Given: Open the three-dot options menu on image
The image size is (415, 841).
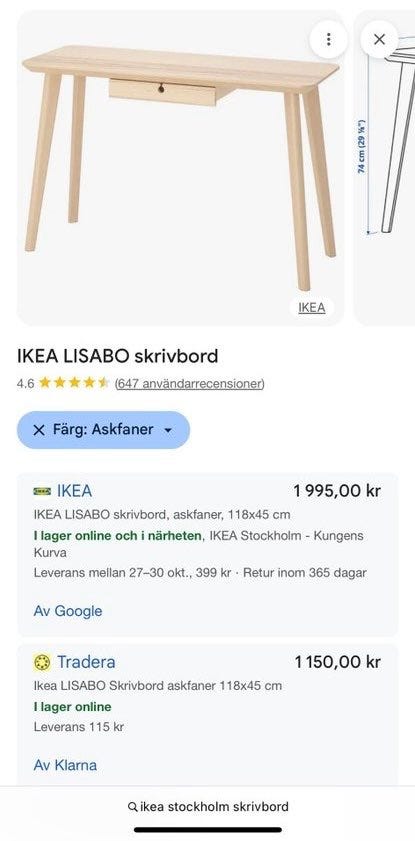Looking at the screenshot, I should pyautogui.click(x=328, y=39).
